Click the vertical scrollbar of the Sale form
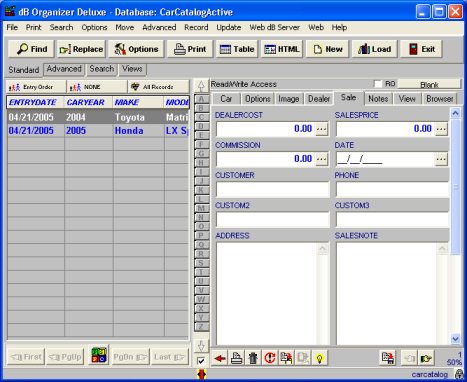467x382 pixels. [455, 226]
